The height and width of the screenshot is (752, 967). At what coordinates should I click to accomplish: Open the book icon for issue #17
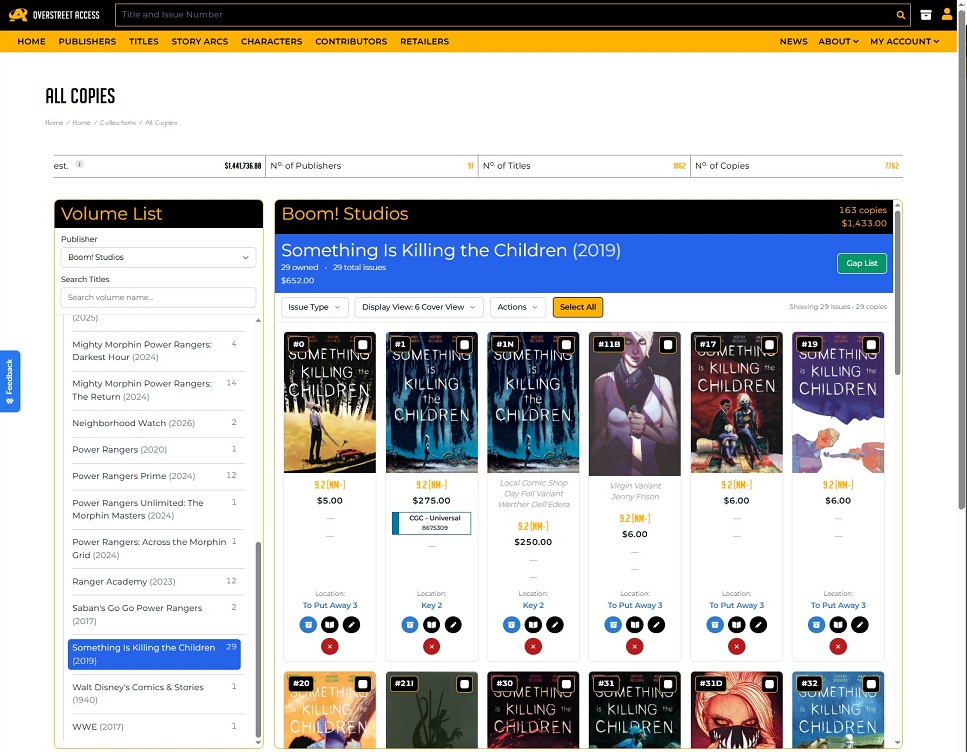[736, 625]
